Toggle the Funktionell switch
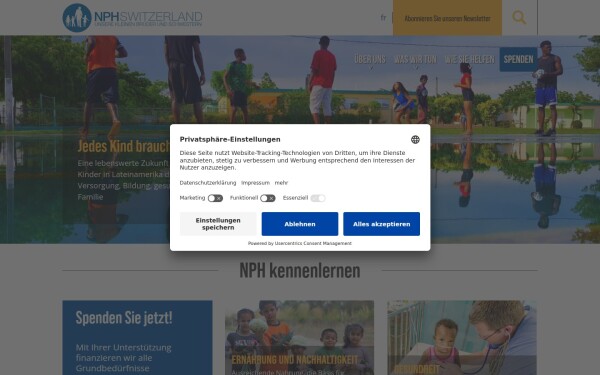 click(268, 198)
